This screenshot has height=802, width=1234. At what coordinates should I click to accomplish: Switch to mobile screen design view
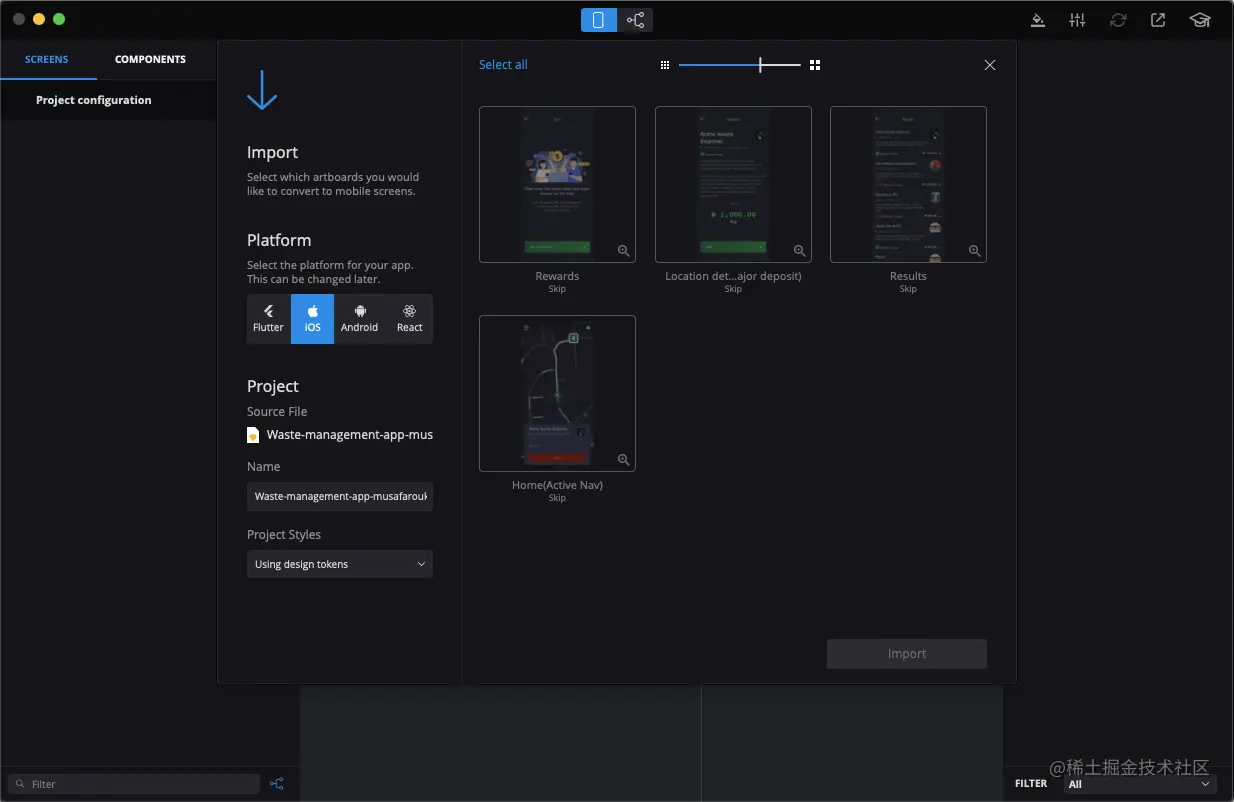[x=598, y=20]
